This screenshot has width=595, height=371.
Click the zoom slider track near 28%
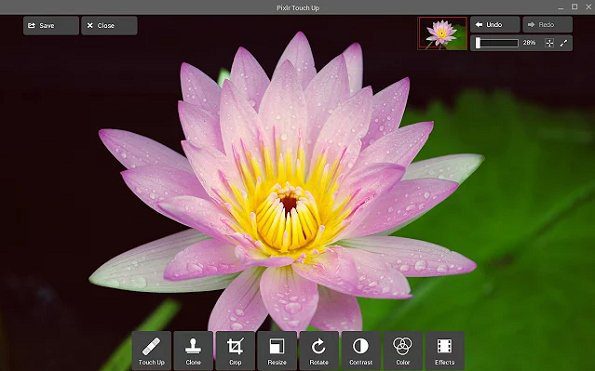click(x=497, y=43)
